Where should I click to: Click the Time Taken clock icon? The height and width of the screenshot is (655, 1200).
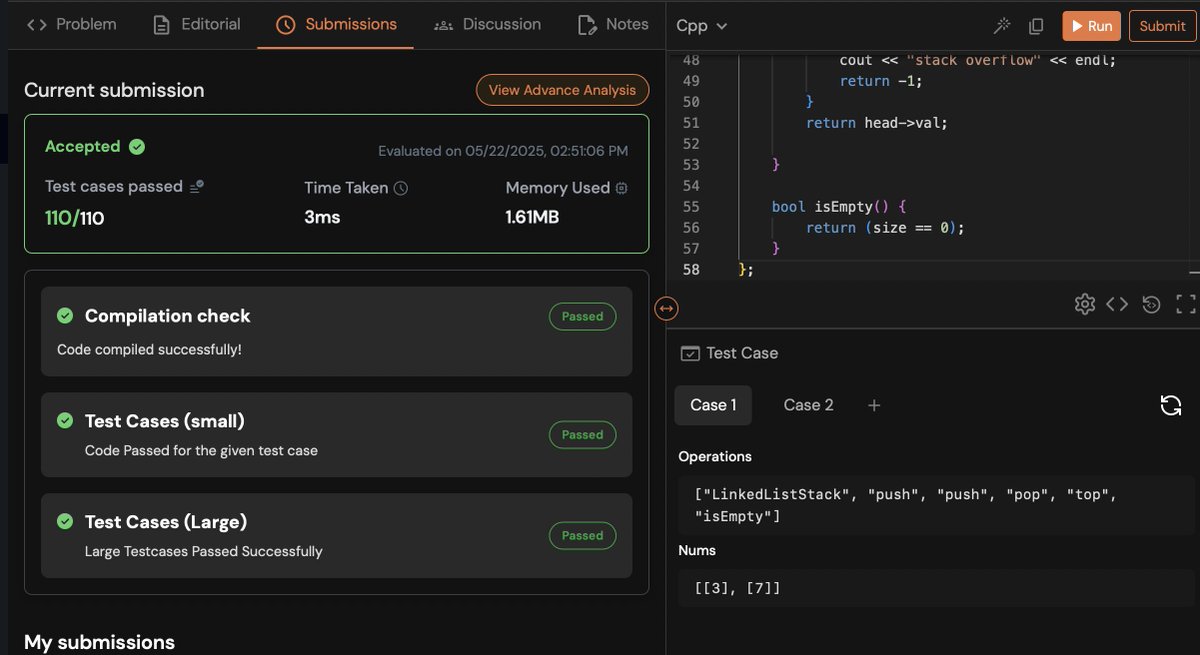pos(401,188)
